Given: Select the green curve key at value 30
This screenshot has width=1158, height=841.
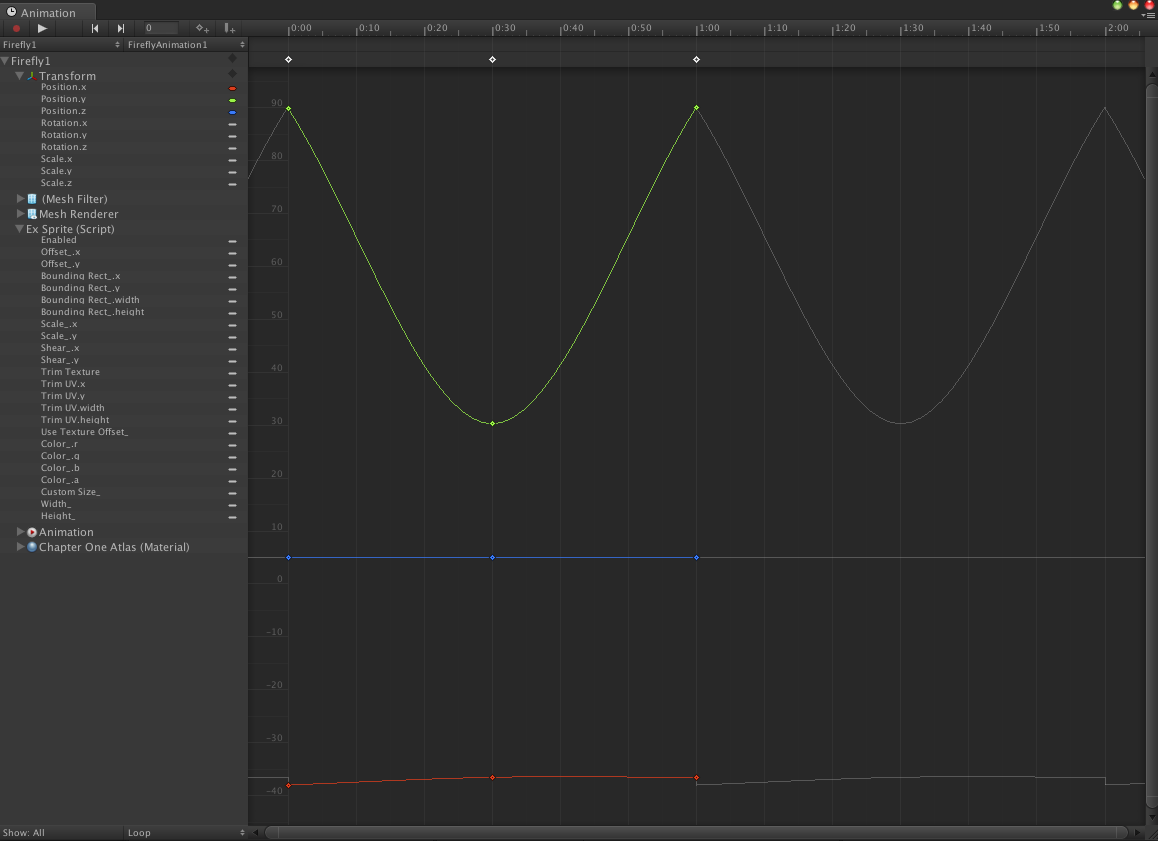Looking at the screenshot, I should coord(493,423).
